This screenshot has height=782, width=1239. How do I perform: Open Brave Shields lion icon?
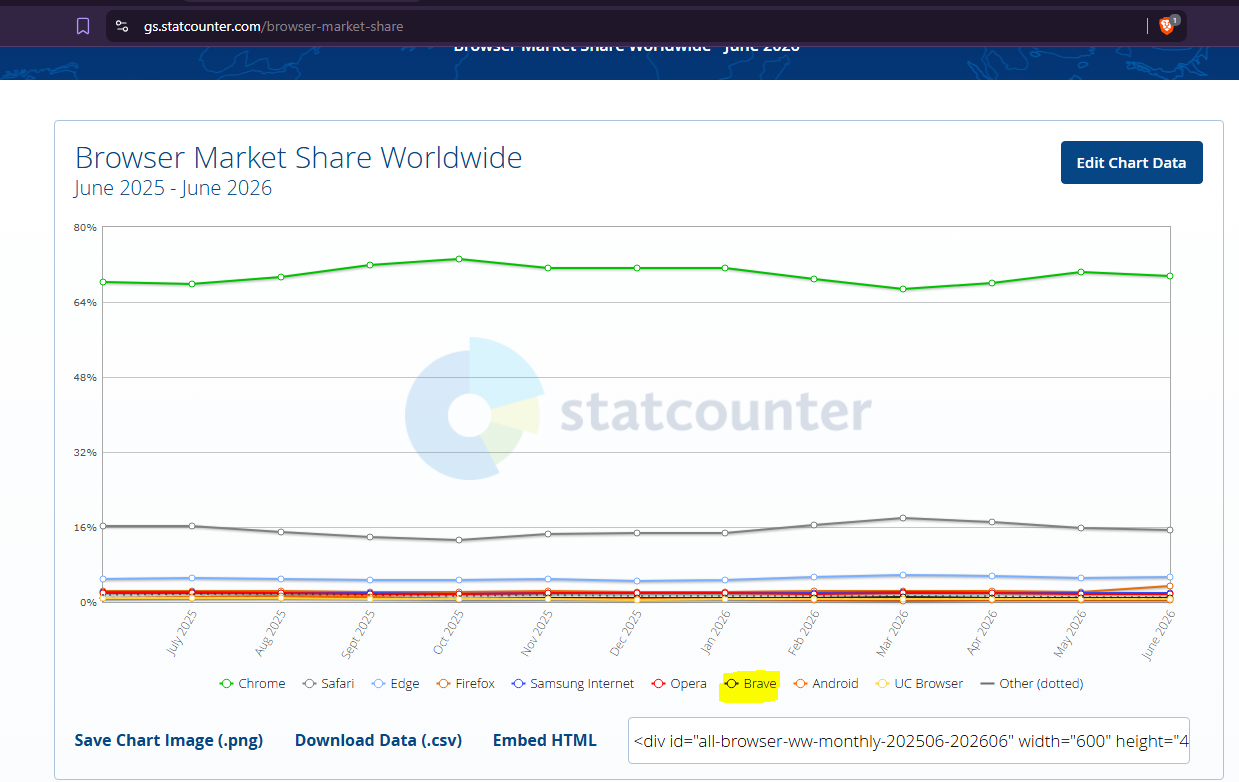(1167, 26)
